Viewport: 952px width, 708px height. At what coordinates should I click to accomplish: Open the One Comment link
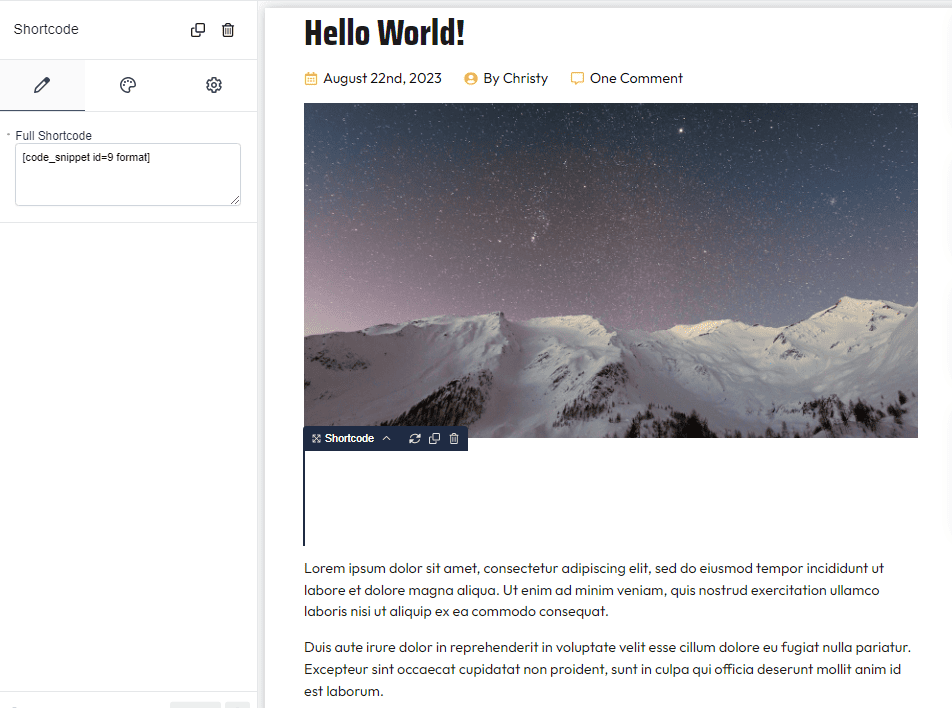[x=636, y=78]
